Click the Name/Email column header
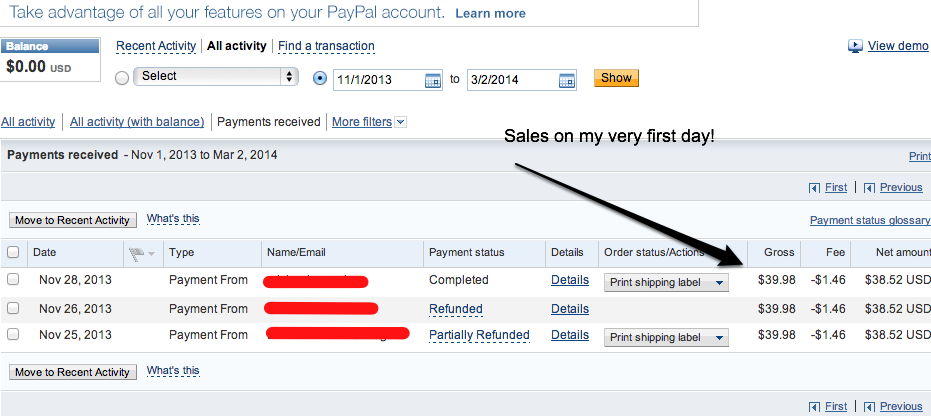The width and height of the screenshot is (931, 416). coord(296,252)
